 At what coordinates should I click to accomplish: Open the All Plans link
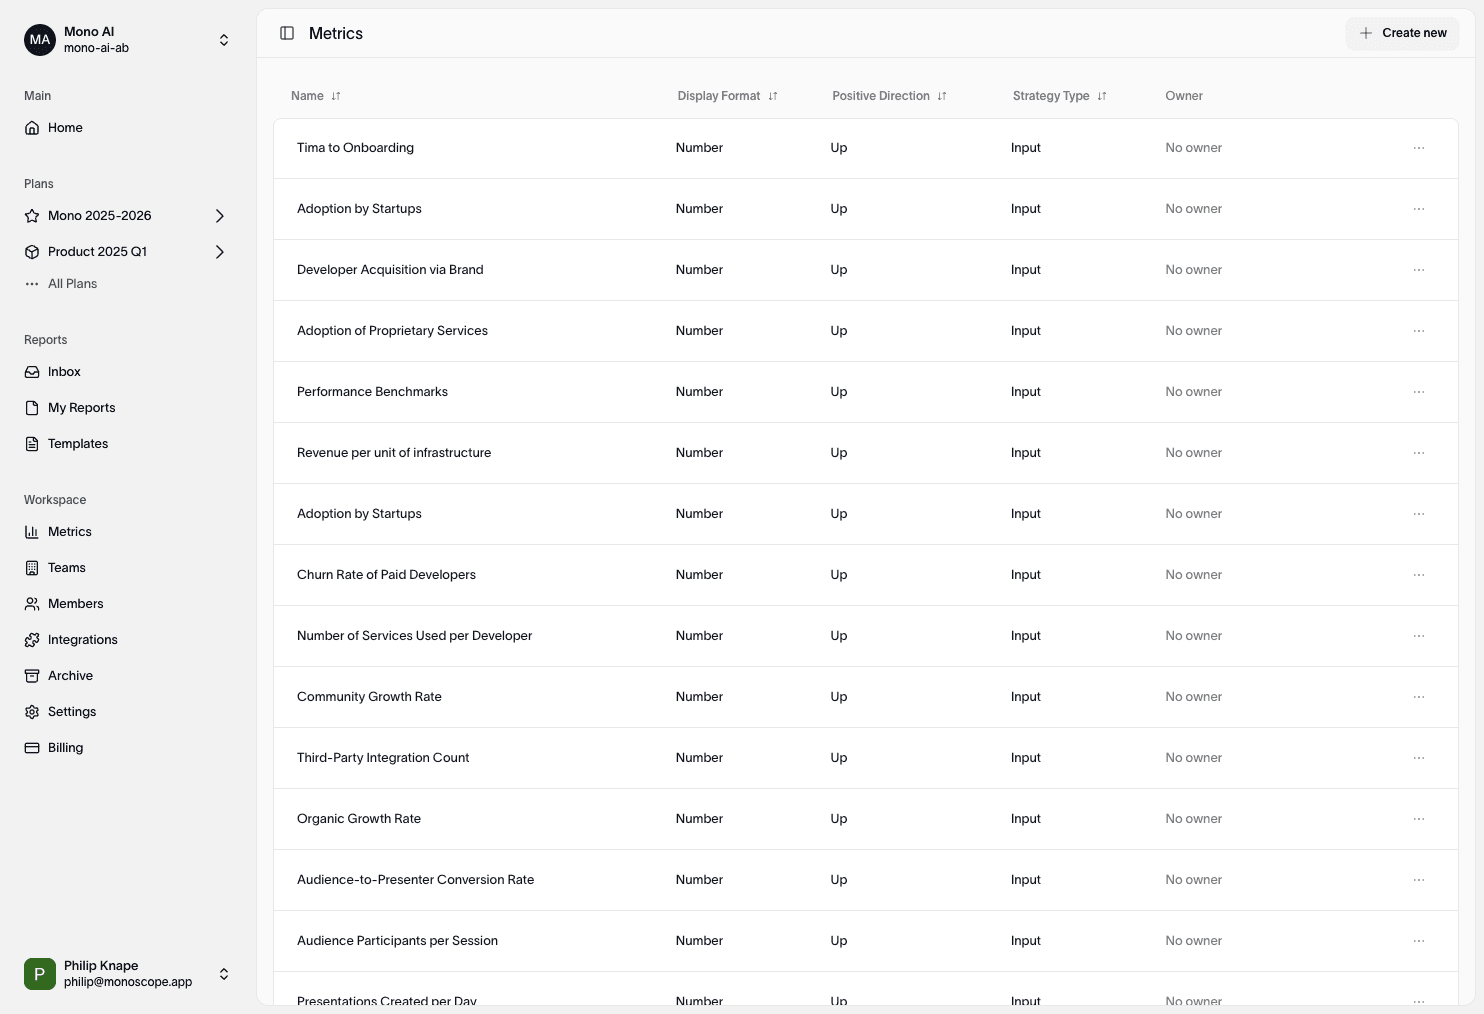72,284
